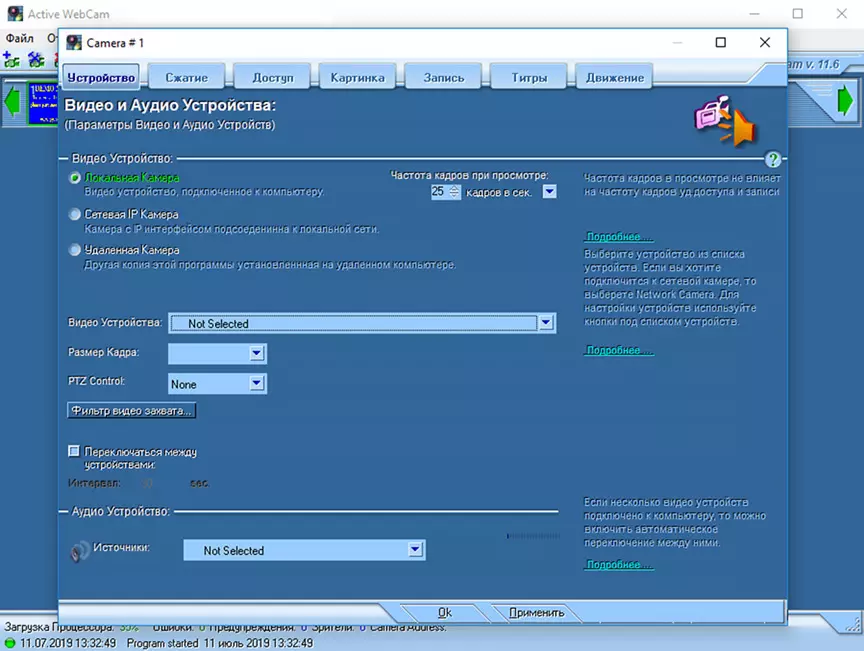Click the help question mark icon
Viewport: 864px width, 651px height.
click(x=773, y=160)
